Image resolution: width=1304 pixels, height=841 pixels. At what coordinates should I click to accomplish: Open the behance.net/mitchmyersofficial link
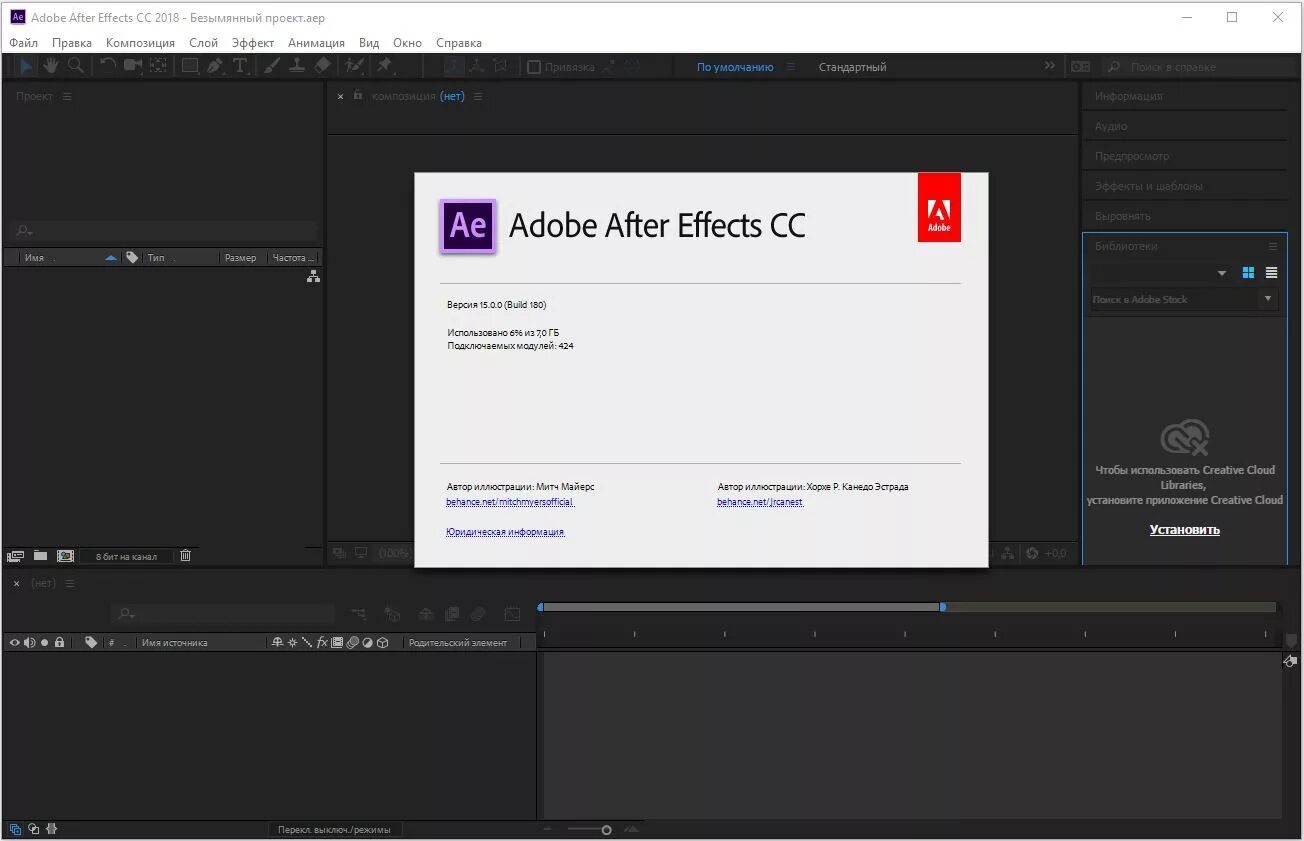[x=510, y=502]
